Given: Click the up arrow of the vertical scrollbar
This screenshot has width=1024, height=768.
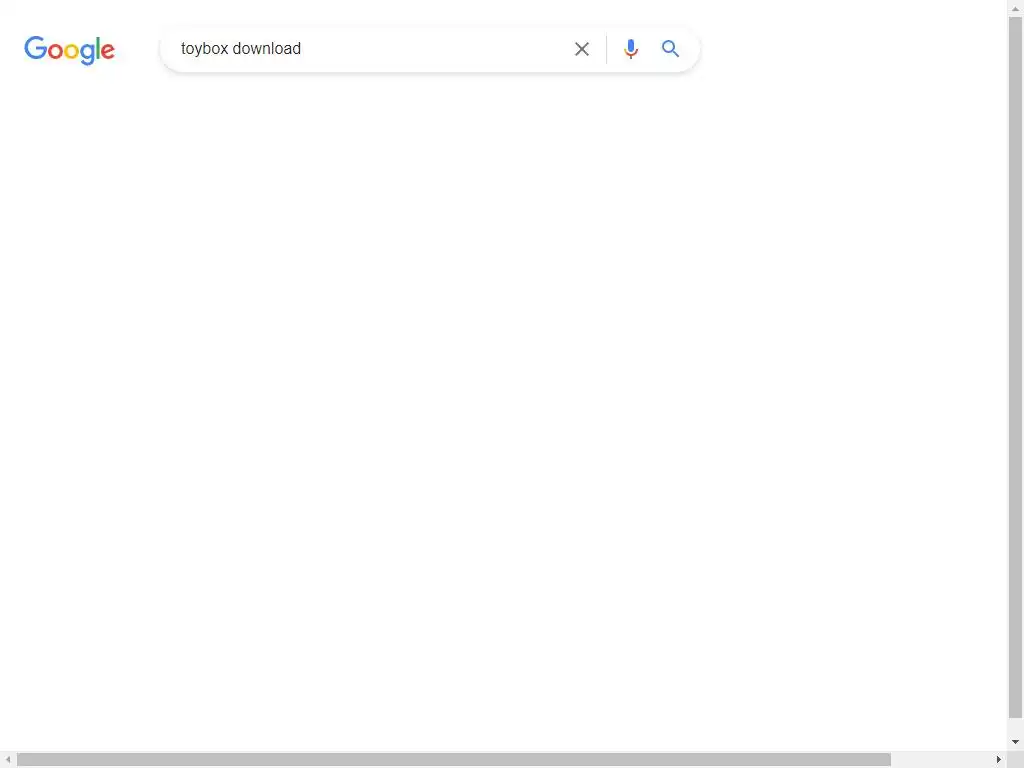Looking at the screenshot, I should coord(1016,8).
